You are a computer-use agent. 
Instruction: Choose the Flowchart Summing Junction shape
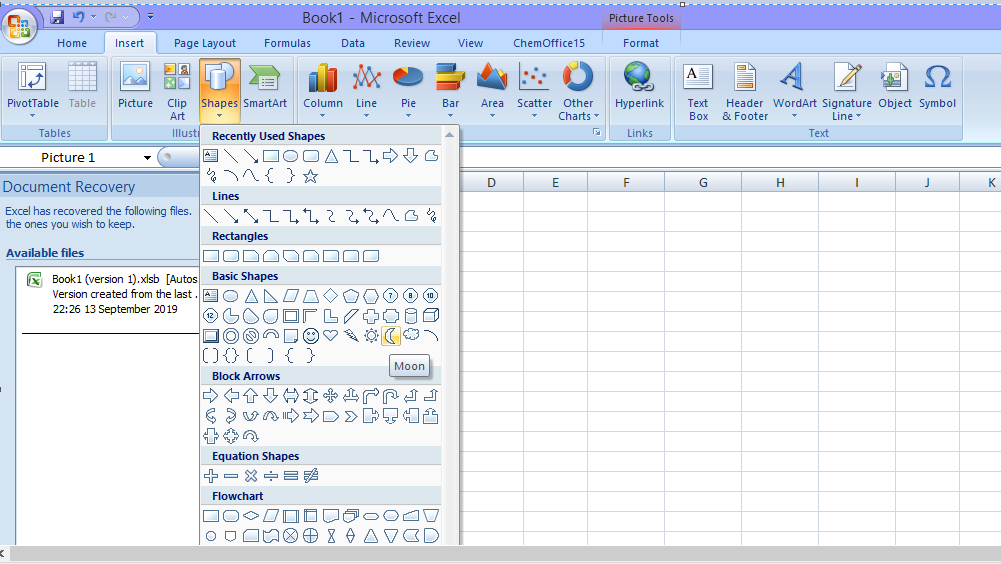[290, 535]
